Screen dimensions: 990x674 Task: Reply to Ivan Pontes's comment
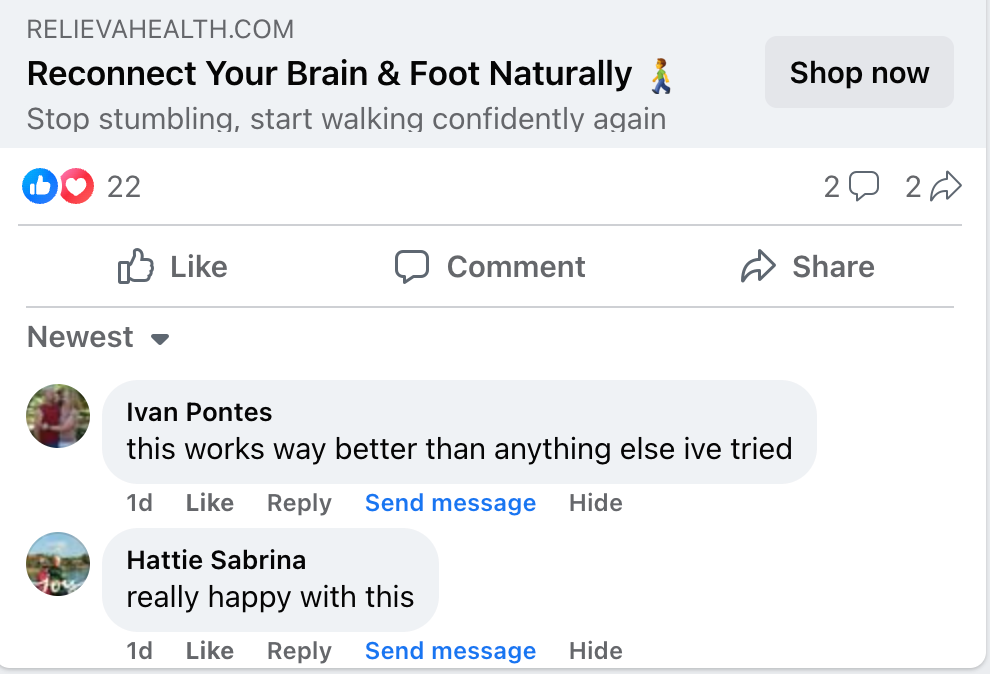(299, 503)
